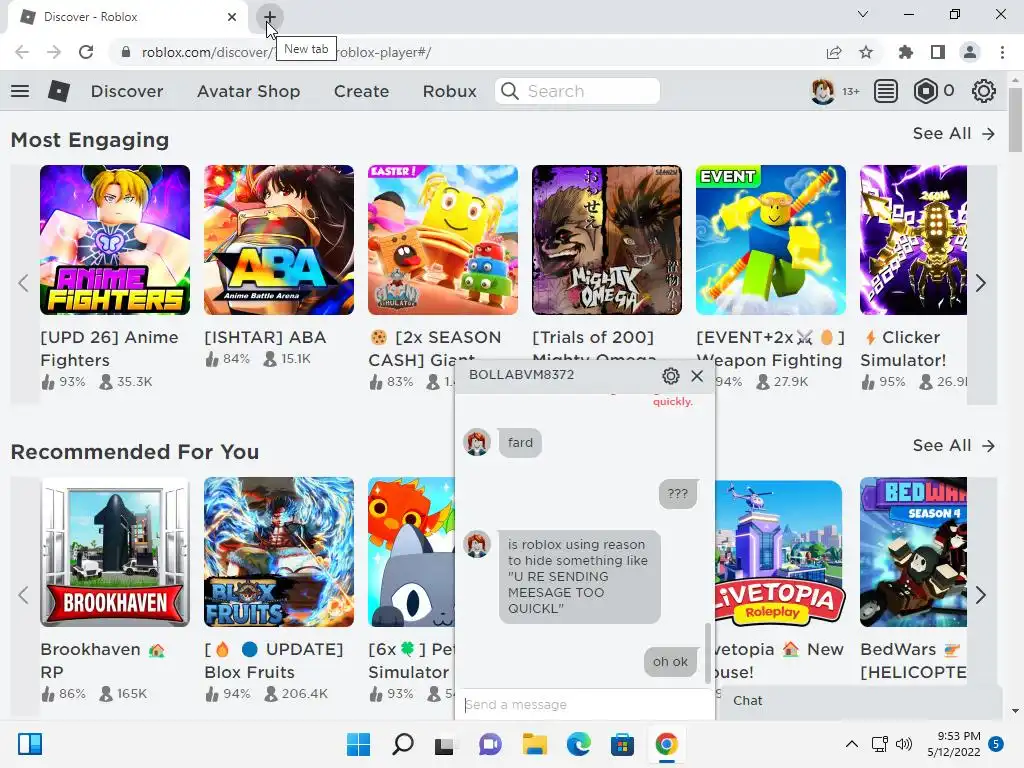Bookmark this page with star icon
This screenshot has height=768, width=1024.
866,52
